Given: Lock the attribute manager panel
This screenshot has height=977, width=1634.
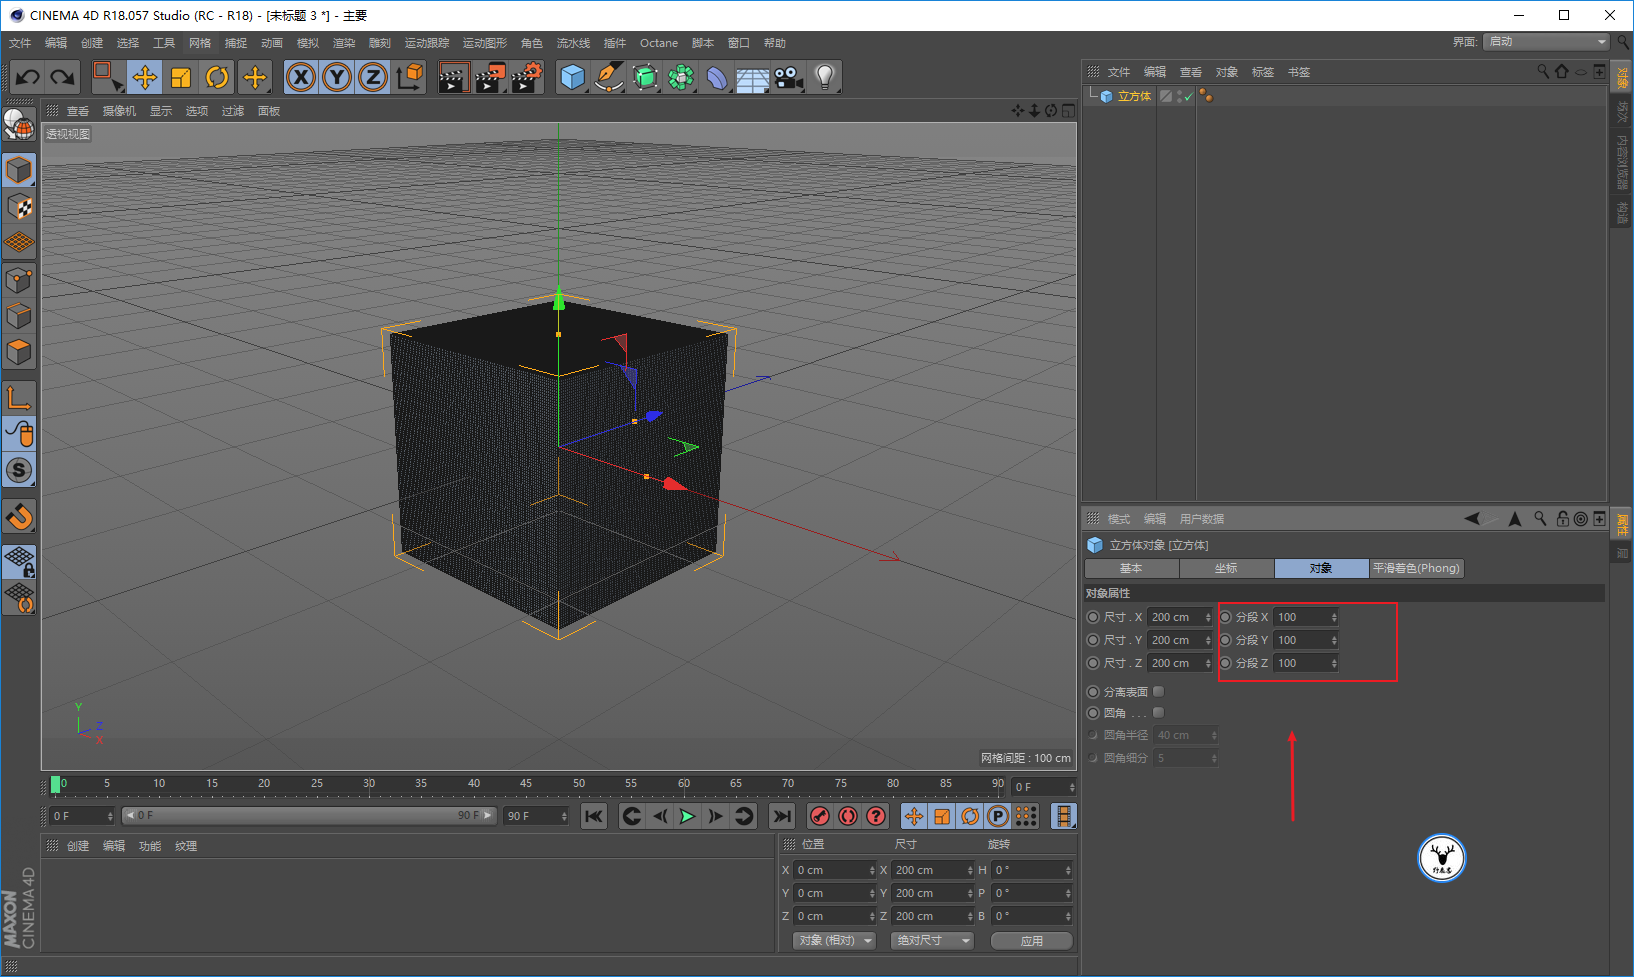Looking at the screenshot, I should (x=1562, y=518).
